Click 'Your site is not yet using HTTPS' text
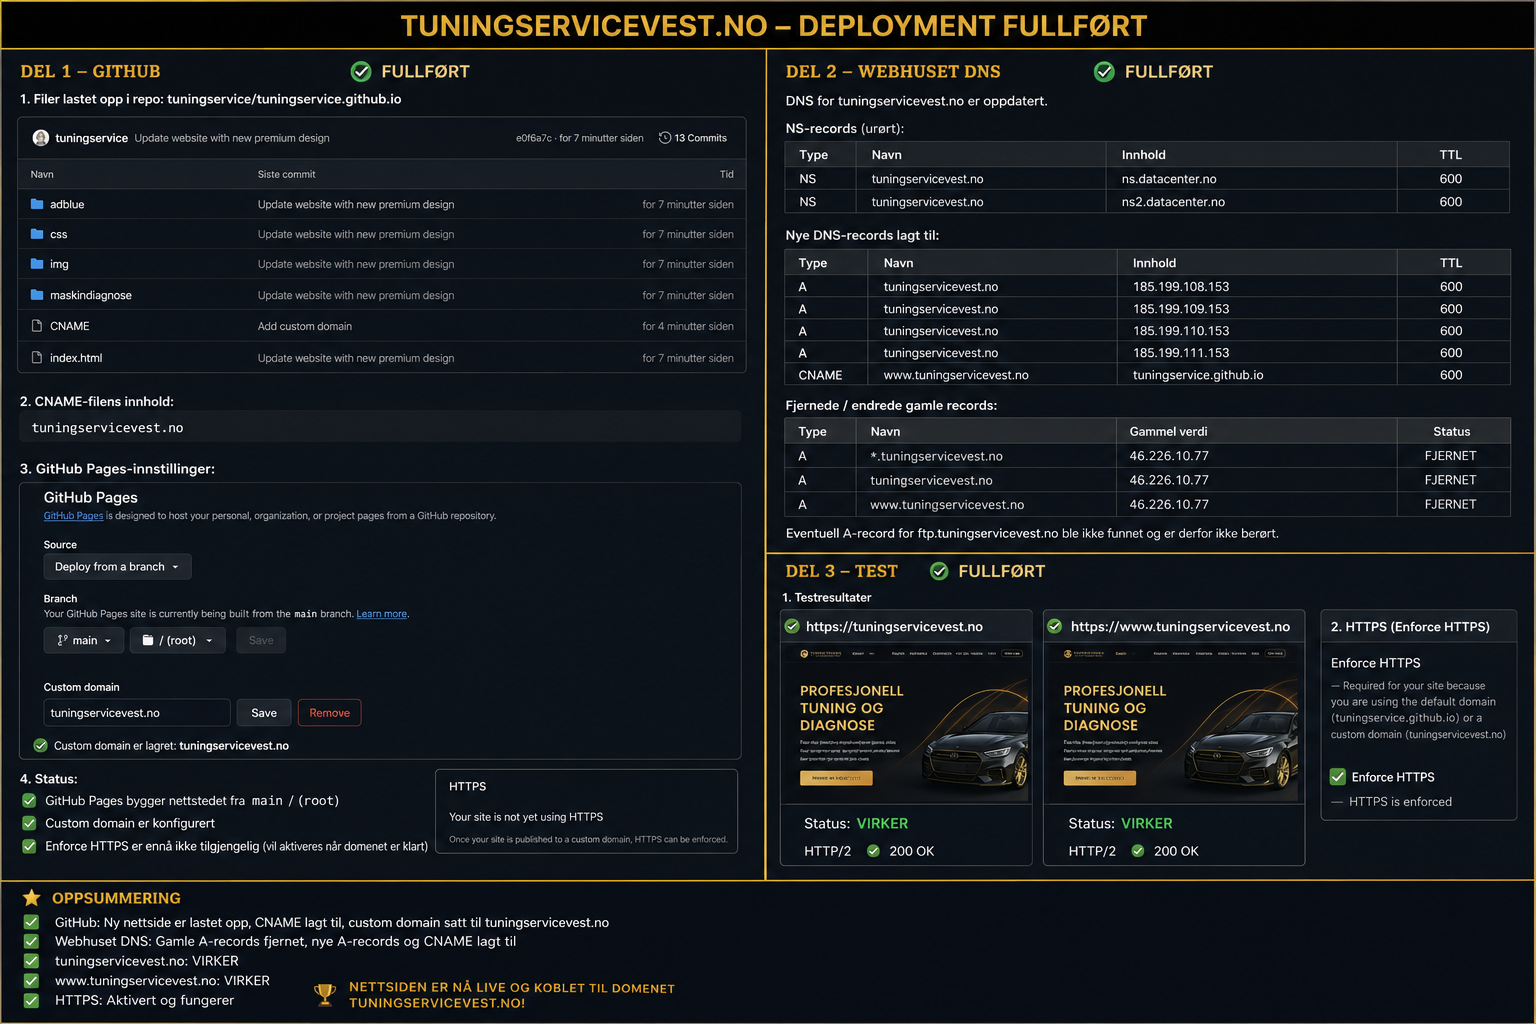This screenshot has width=1536, height=1024. [x=526, y=817]
